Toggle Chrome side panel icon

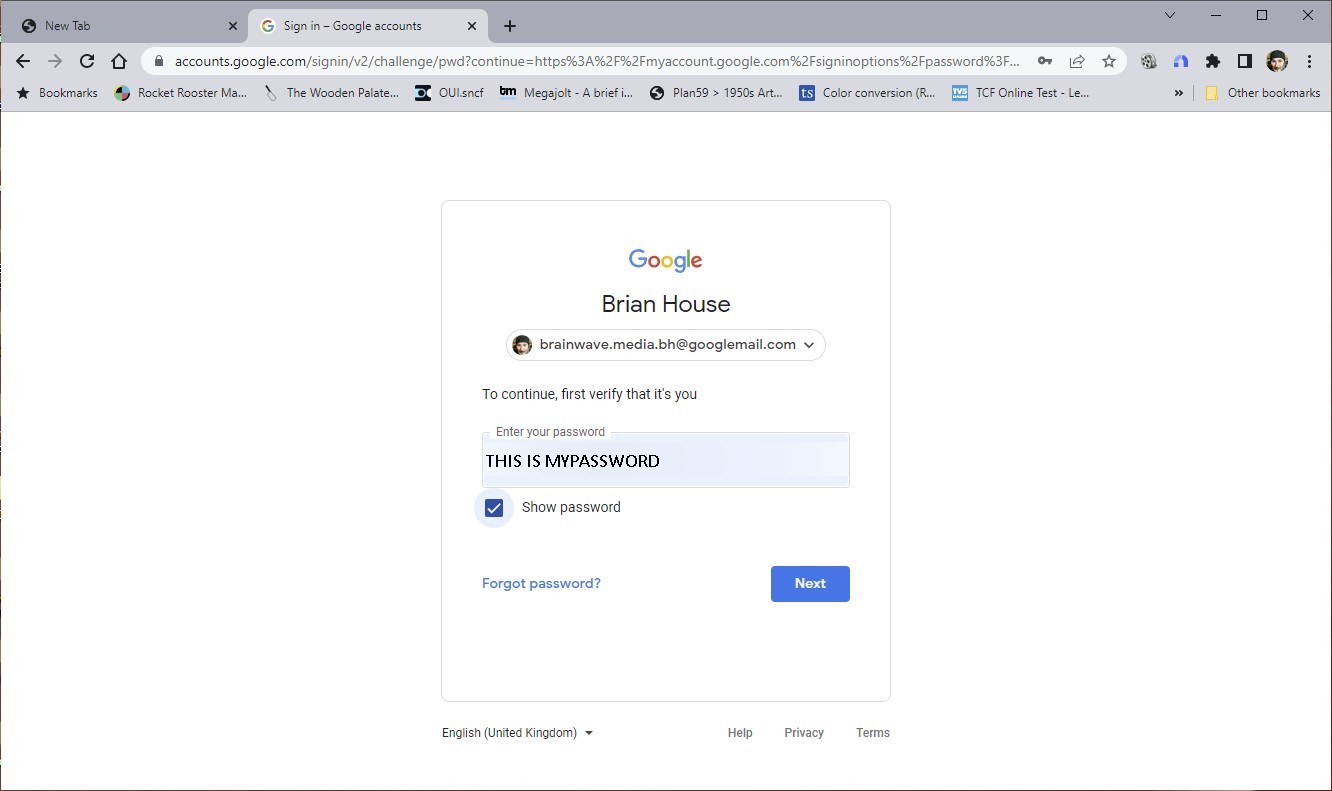(1245, 61)
